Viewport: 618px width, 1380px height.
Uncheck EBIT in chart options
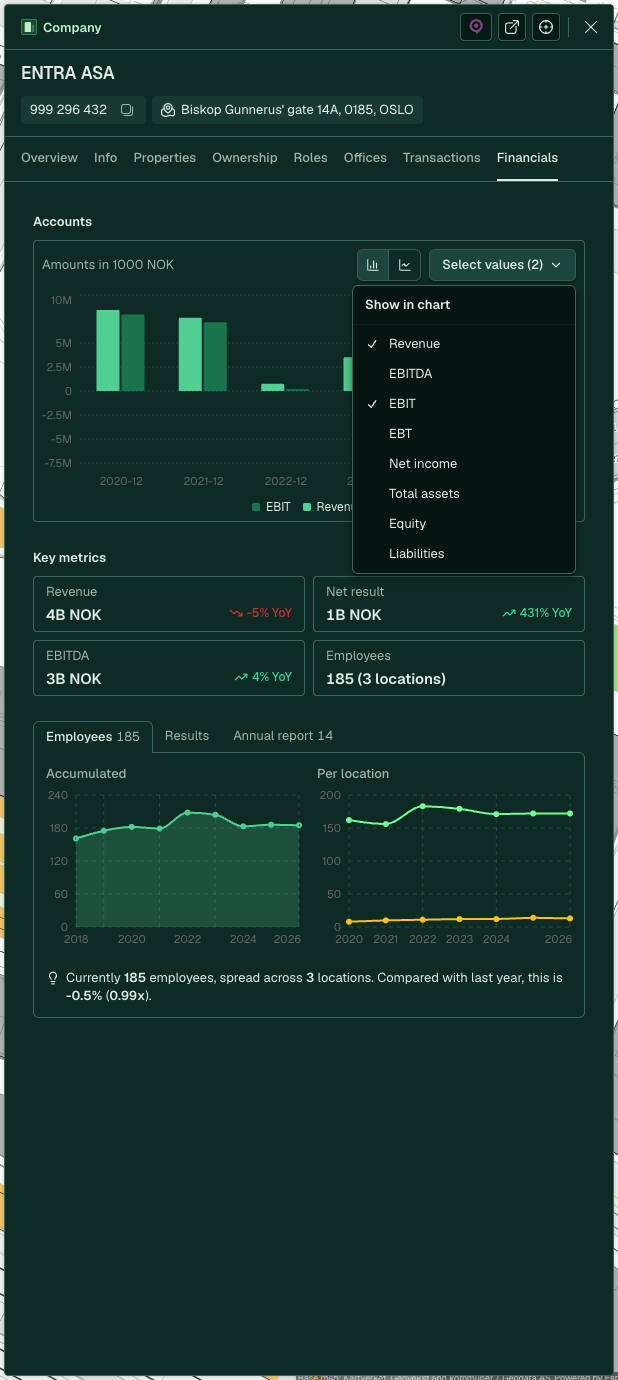[x=464, y=404]
